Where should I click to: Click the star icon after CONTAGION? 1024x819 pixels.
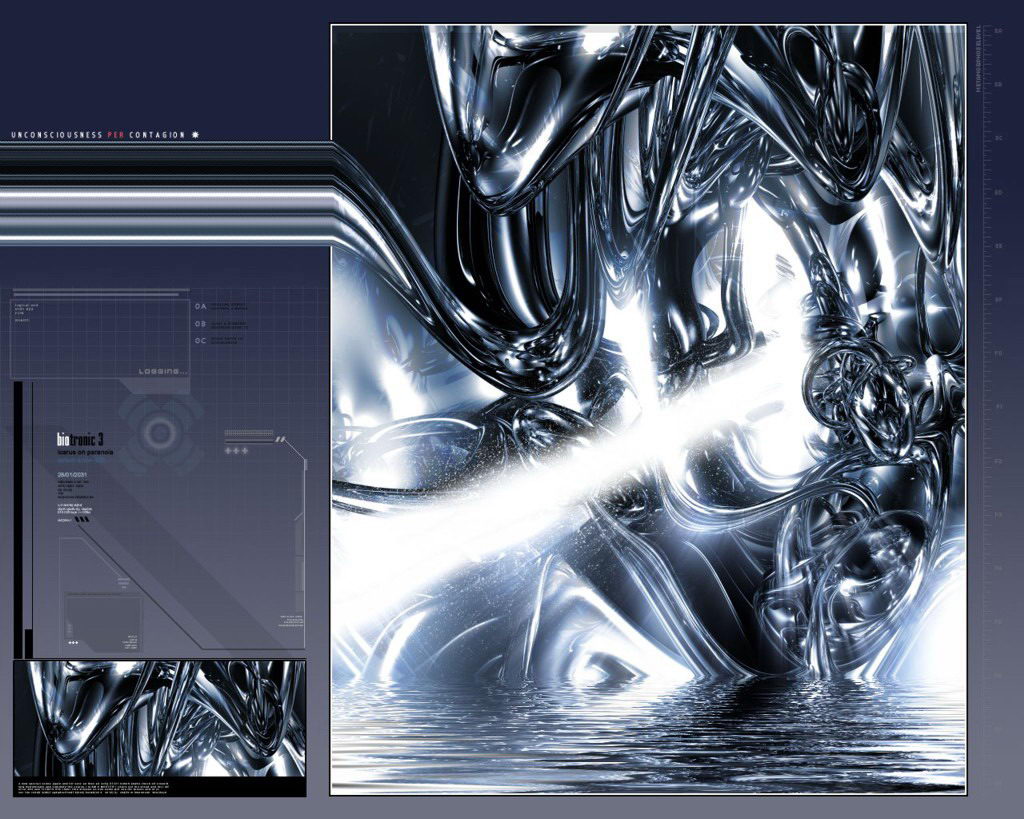coord(195,135)
